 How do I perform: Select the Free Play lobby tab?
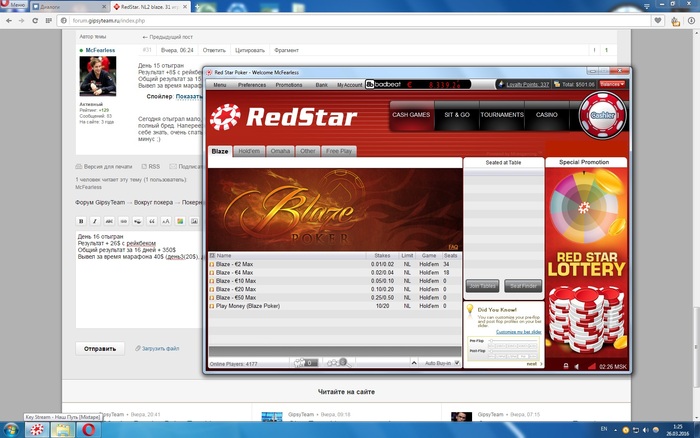click(339, 151)
